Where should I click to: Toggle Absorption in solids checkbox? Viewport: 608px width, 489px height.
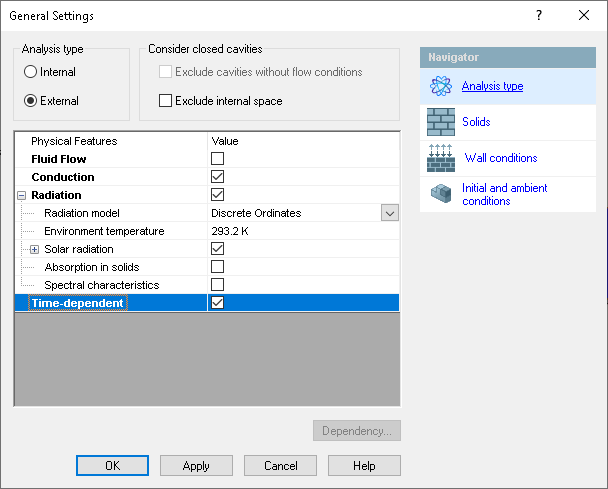pyautogui.click(x=217, y=267)
